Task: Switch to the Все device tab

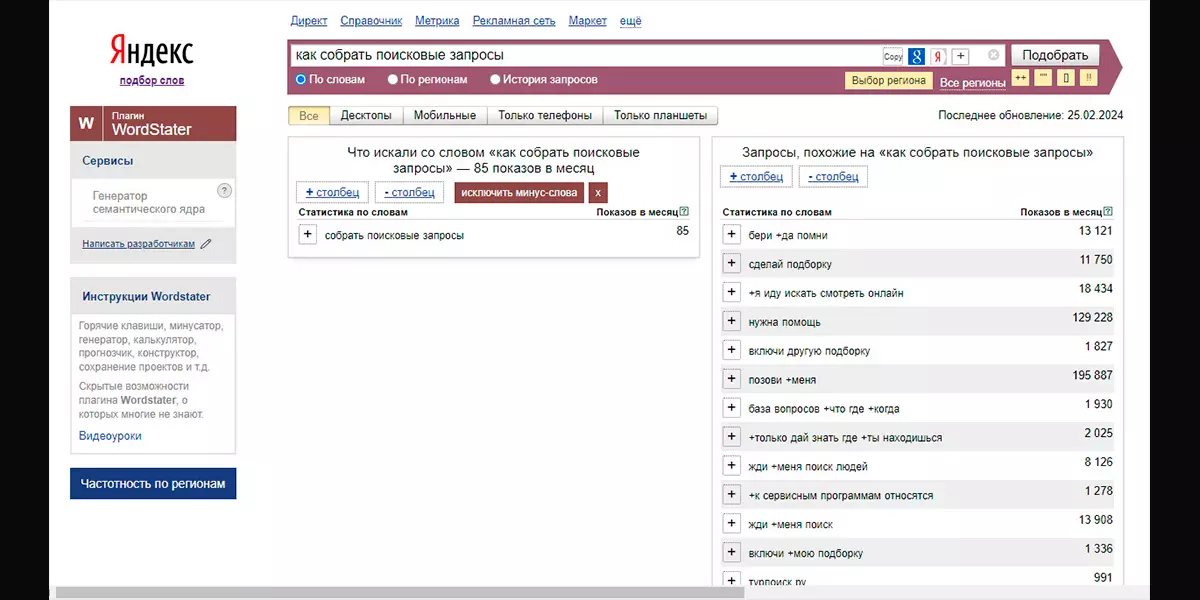Action: tap(308, 116)
